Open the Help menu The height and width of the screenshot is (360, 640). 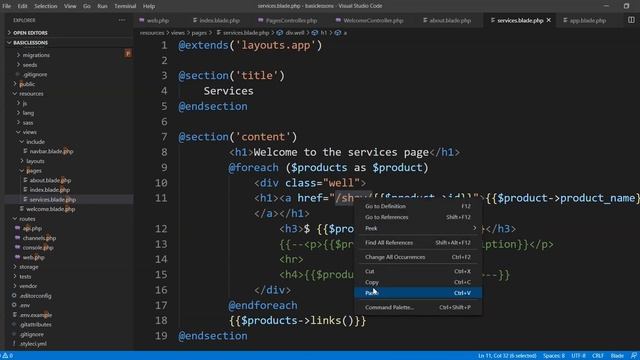[149, 6]
